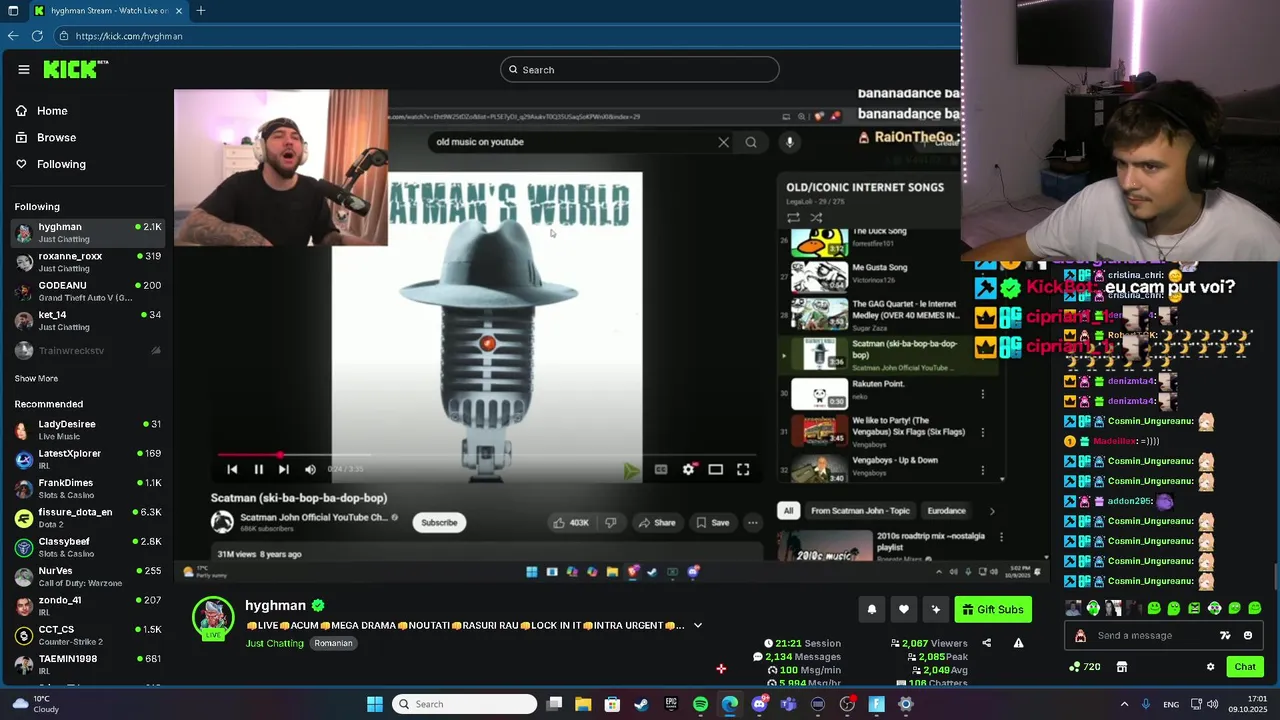Open Classybeef recommended channel

coord(88,547)
